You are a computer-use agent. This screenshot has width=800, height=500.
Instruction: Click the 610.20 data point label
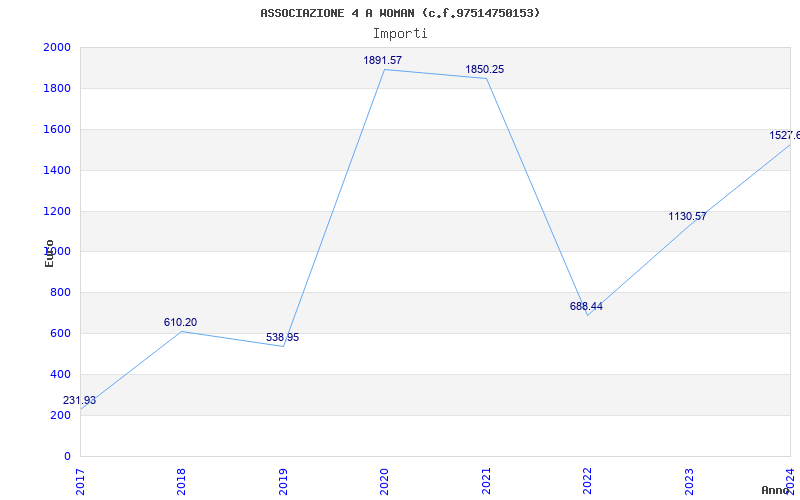pyautogui.click(x=180, y=322)
